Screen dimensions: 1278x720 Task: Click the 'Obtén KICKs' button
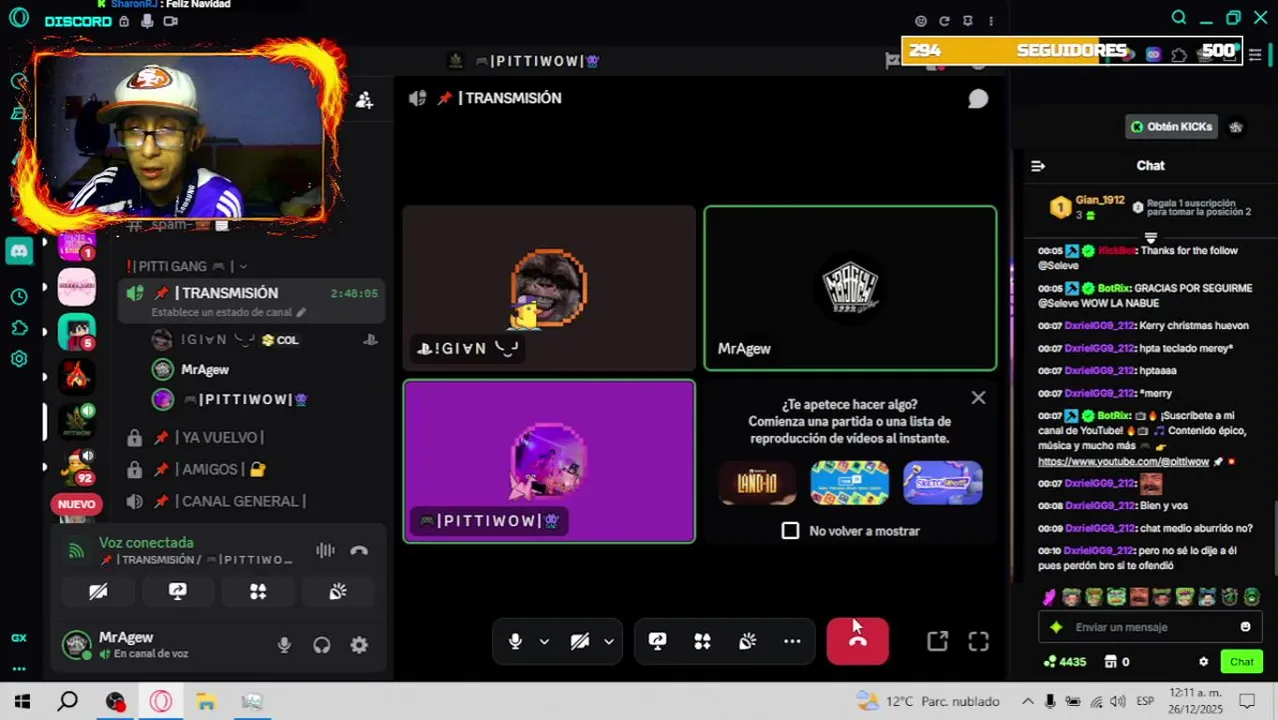pyautogui.click(x=1170, y=127)
